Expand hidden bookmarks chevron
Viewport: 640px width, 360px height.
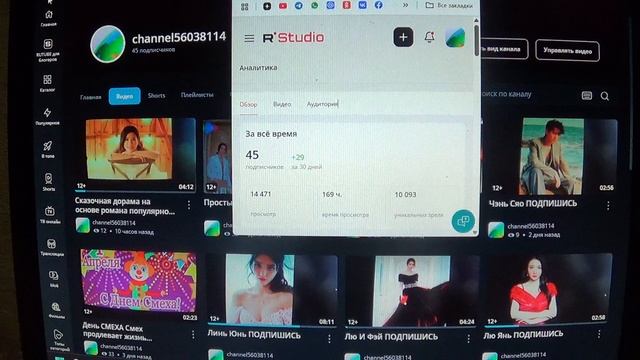[405, 5]
